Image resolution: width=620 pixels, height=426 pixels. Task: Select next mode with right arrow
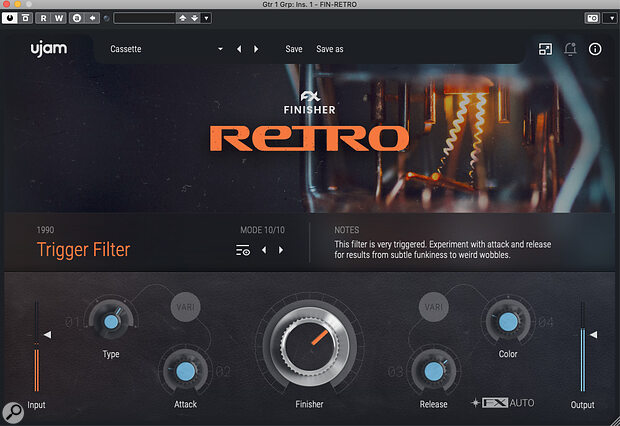tap(281, 250)
